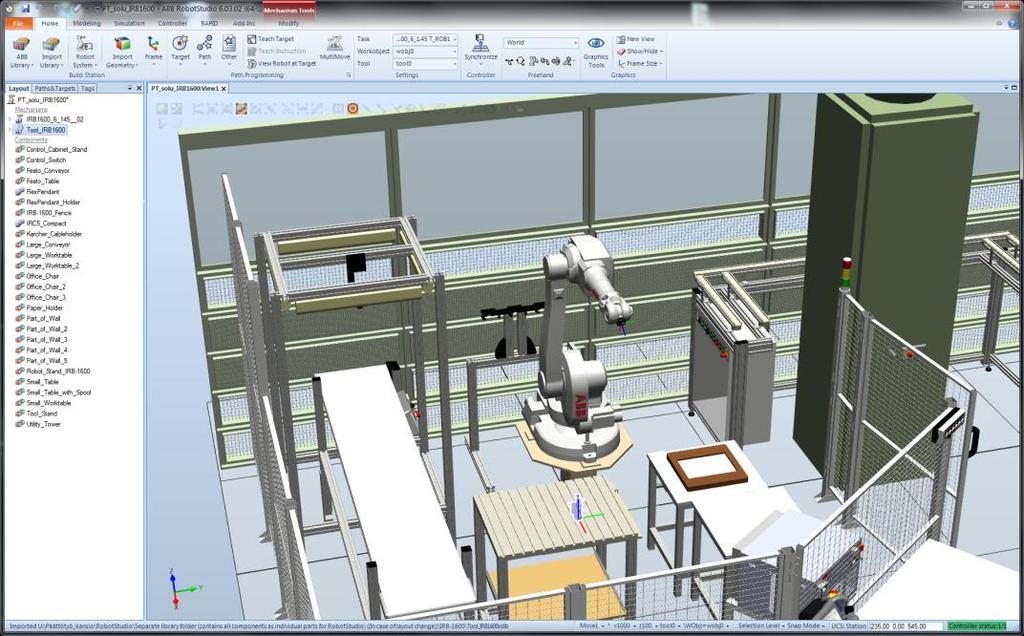The image size is (1024, 636).
Task: Open the ABB Library gallery
Action: pyautogui.click(x=21, y=52)
